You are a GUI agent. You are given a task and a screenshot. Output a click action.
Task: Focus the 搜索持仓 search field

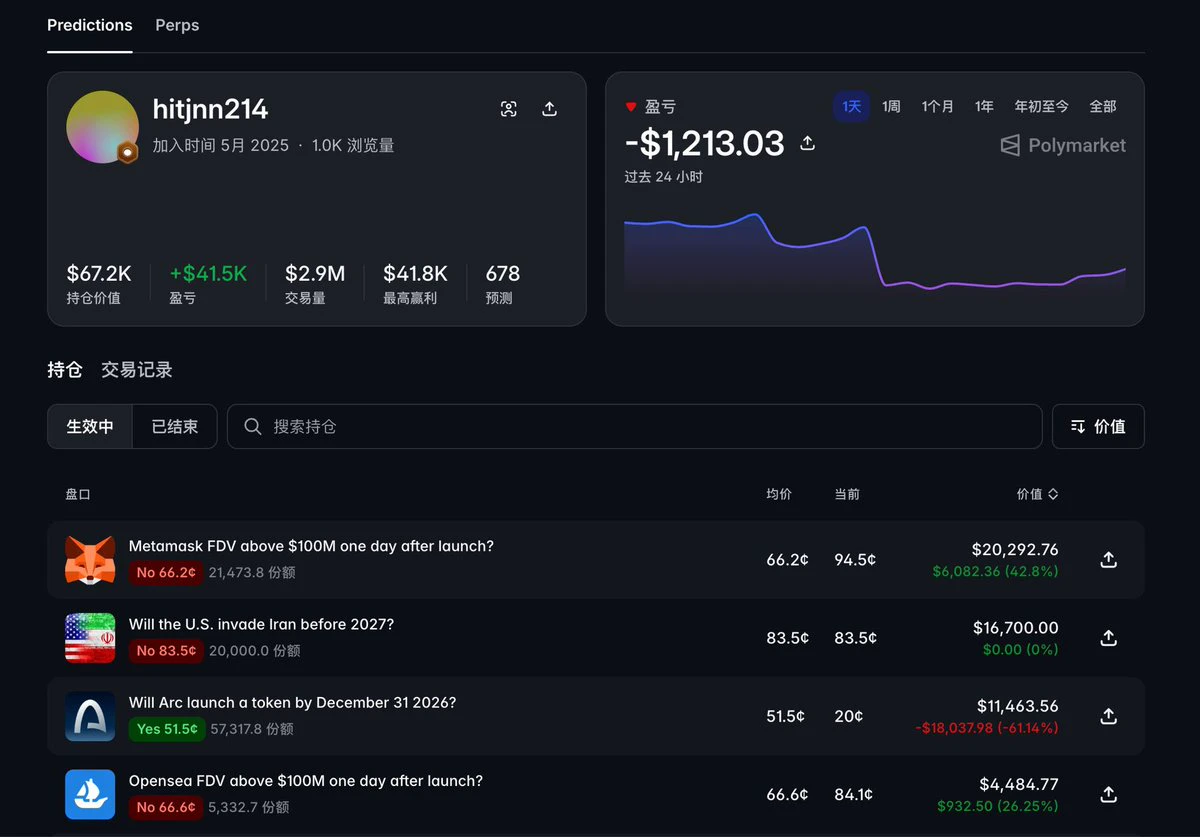click(634, 426)
